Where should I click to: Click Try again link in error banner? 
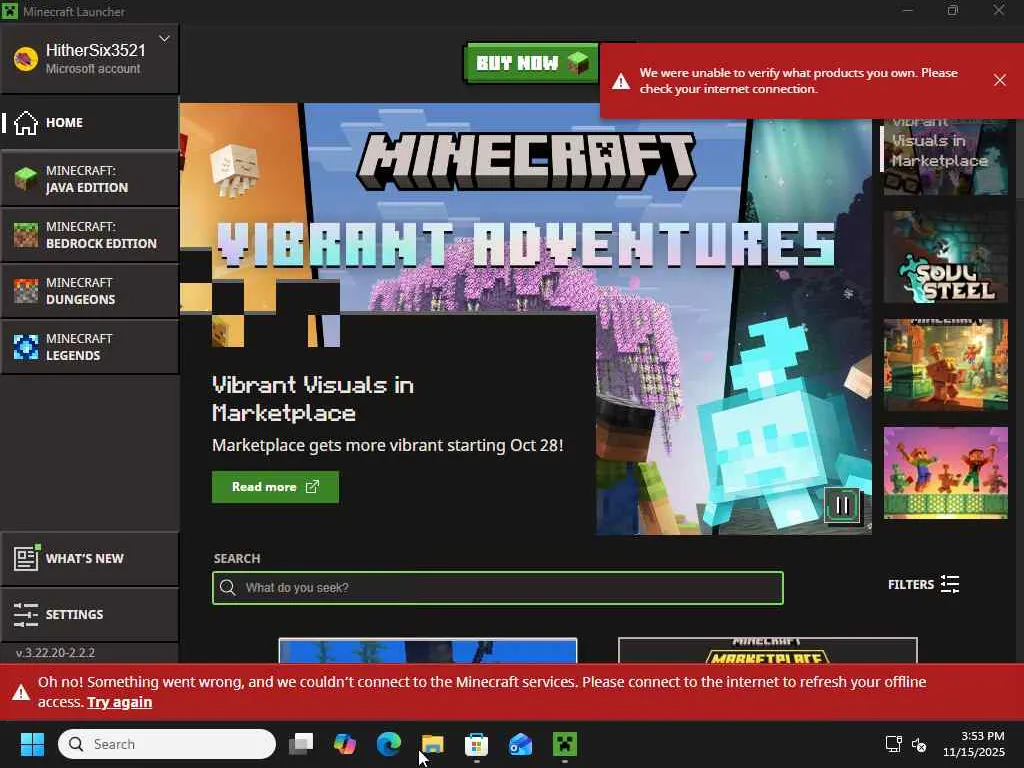[120, 702]
